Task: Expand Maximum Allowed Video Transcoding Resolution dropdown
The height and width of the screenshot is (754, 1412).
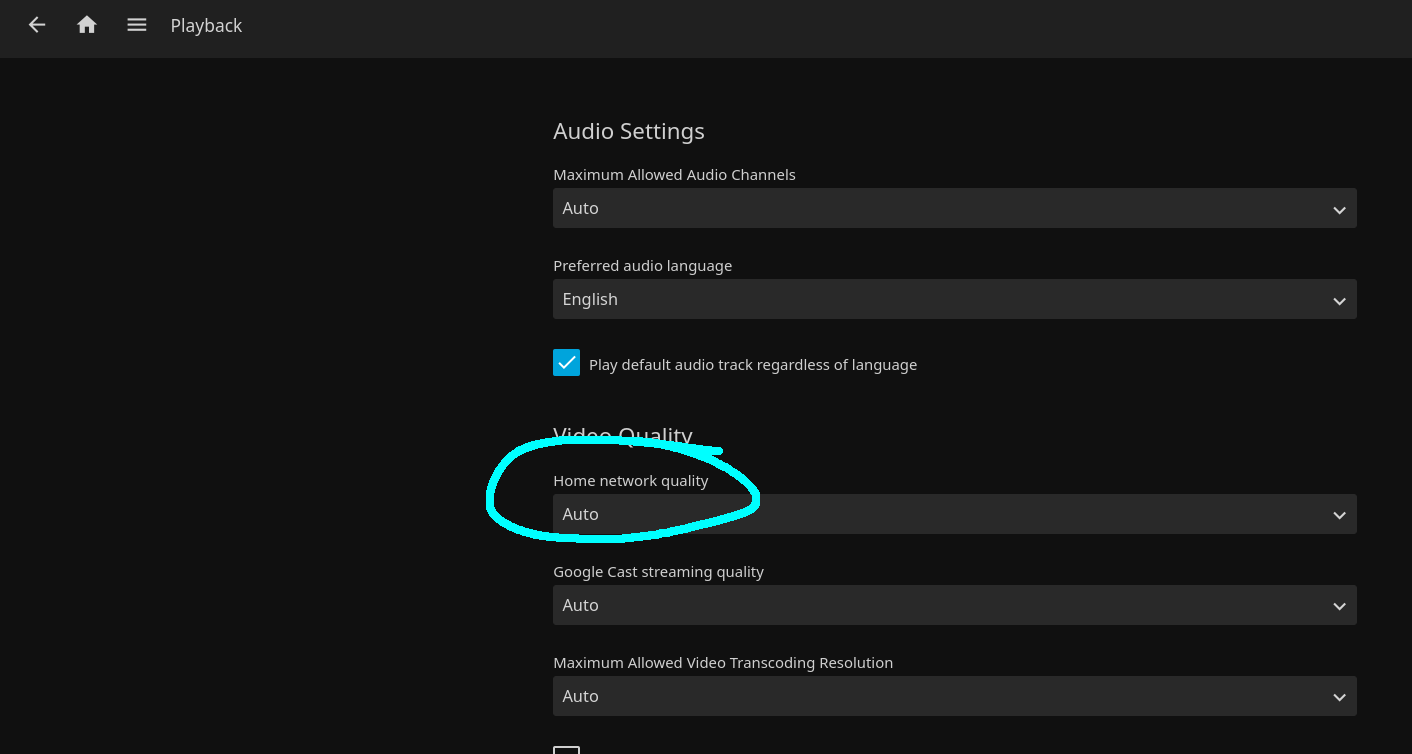Action: tap(954, 696)
